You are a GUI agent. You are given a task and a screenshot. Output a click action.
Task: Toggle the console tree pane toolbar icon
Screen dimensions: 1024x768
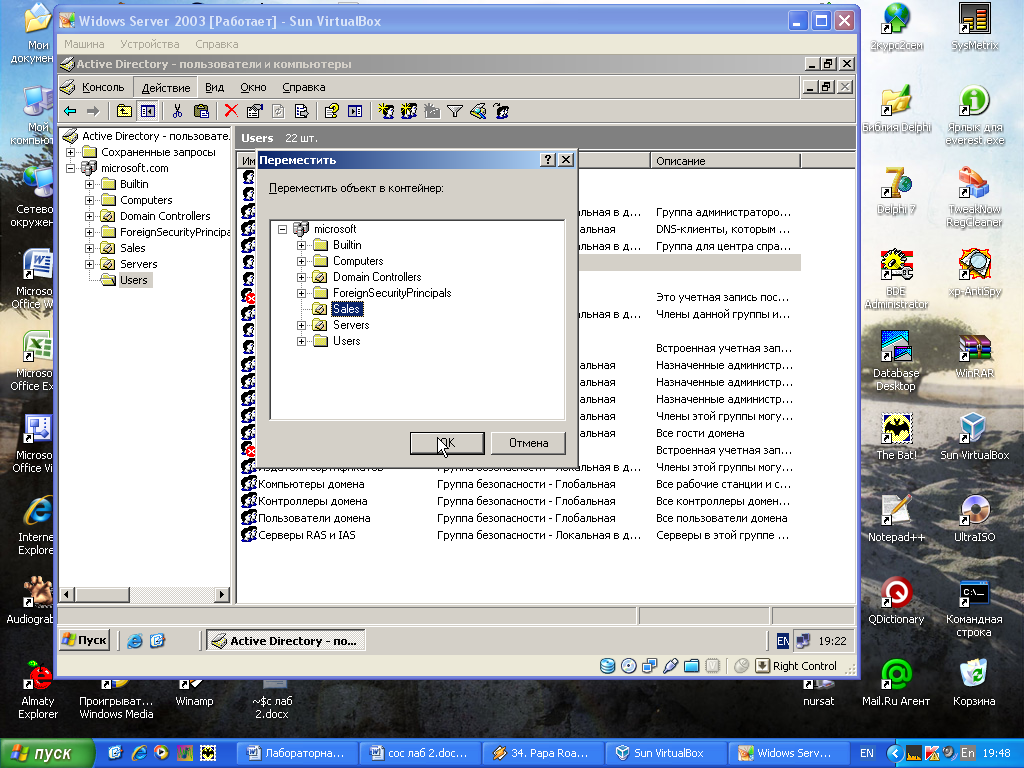(148, 112)
